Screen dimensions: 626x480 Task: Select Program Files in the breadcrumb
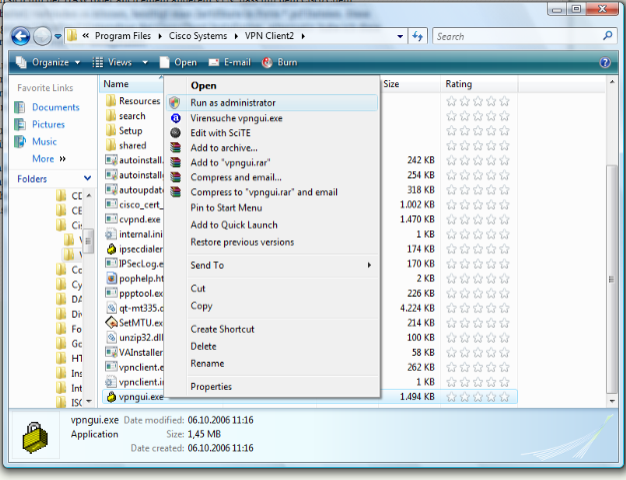point(123,36)
